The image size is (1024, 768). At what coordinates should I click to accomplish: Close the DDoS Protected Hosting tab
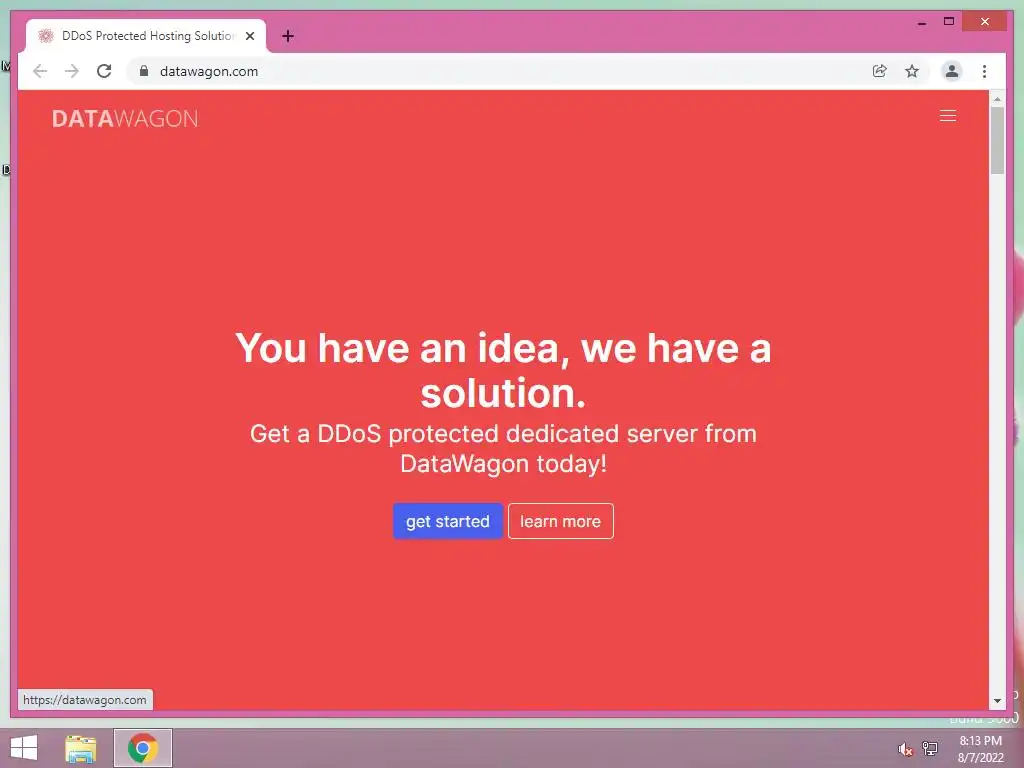pyautogui.click(x=249, y=36)
